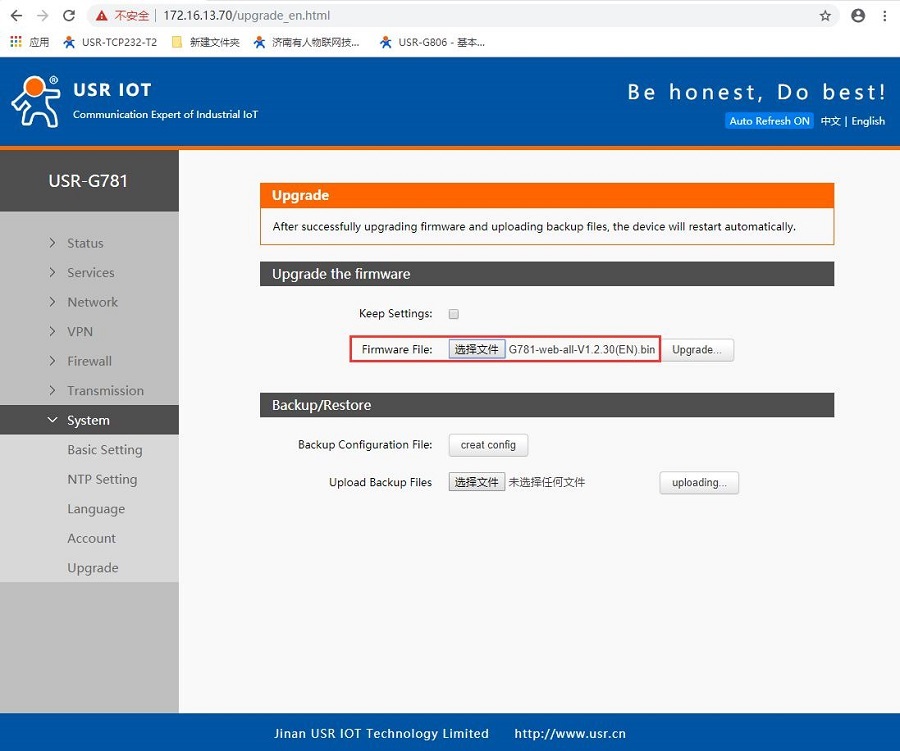The width and height of the screenshot is (900, 751).
Task: Open the apps grid bookmark icon
Action: coord(16,41)
